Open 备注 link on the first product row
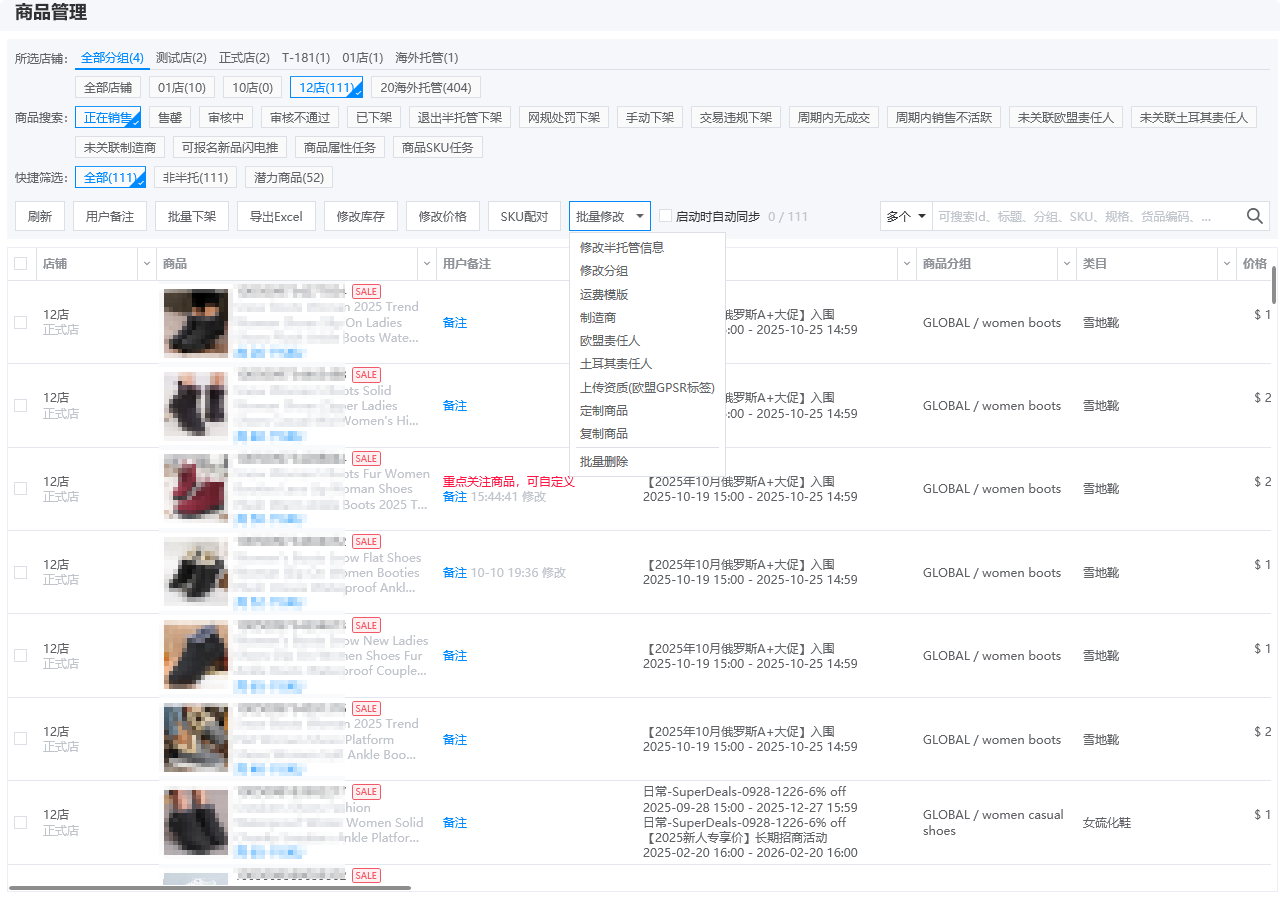Image resolution: width=1280 pixels, height=900 pixels. tap(454, 322)
